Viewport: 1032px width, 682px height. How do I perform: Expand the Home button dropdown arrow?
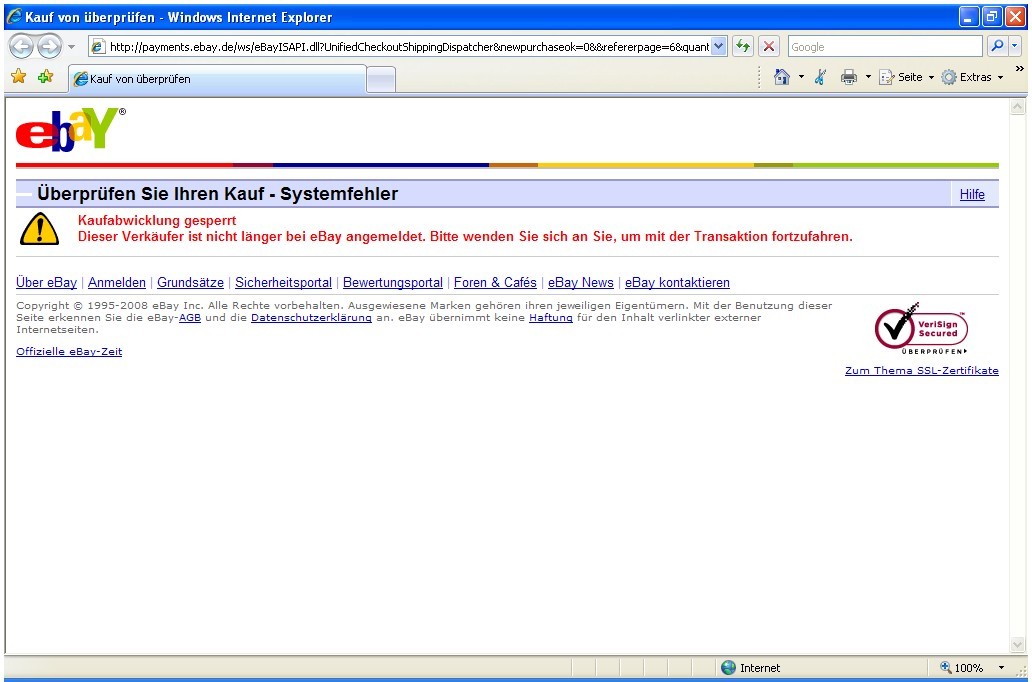801,77
